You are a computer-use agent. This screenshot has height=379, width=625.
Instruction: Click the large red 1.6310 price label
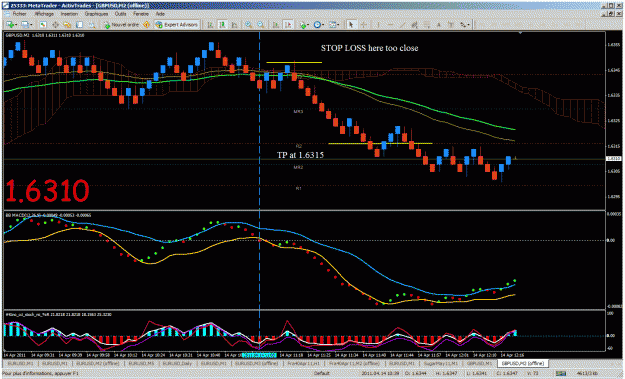47,190
